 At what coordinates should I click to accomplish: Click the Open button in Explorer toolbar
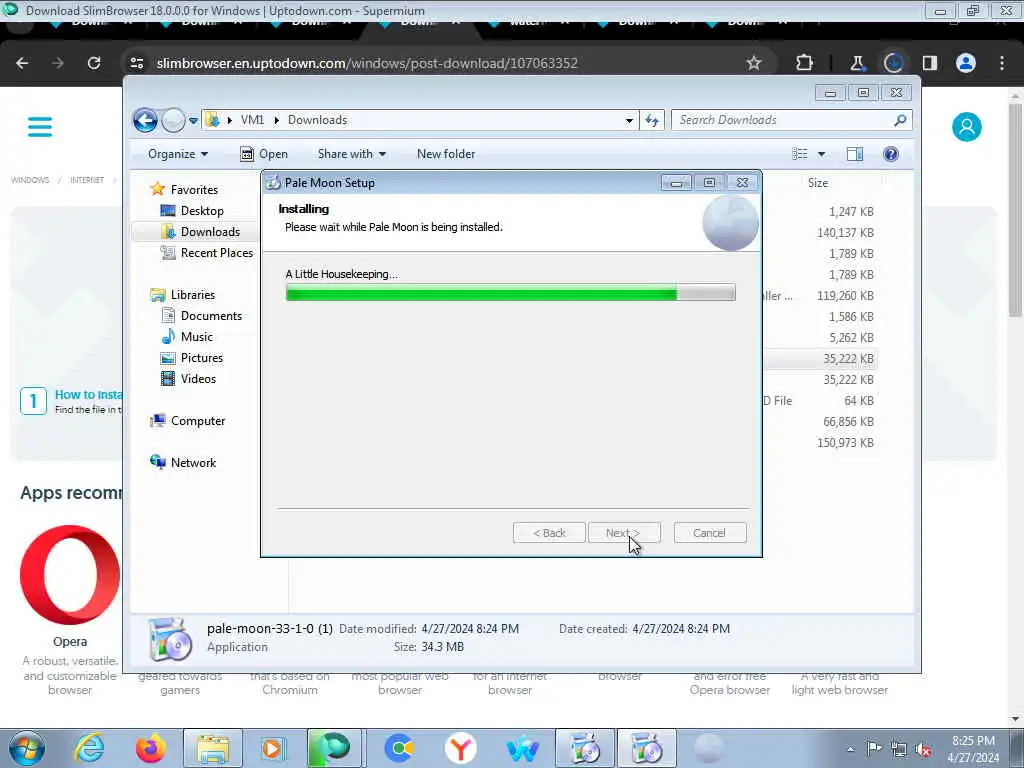pyautogui.click(x=264, y=154)
